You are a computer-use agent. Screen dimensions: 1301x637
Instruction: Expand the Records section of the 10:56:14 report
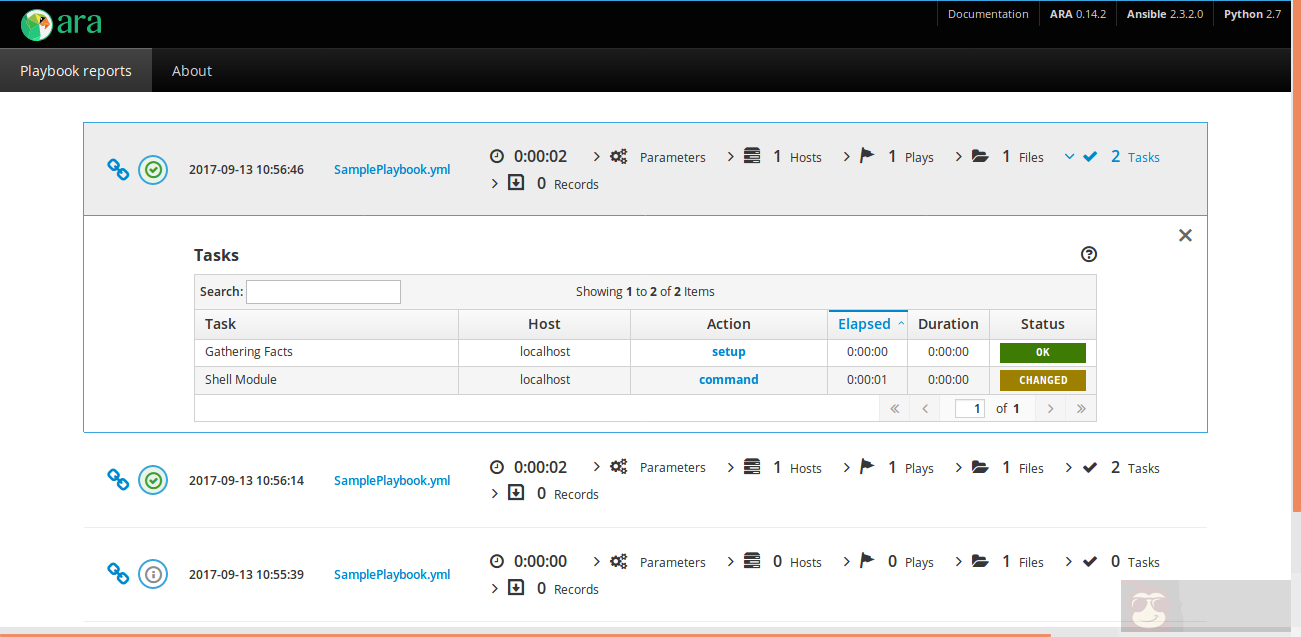494,493
